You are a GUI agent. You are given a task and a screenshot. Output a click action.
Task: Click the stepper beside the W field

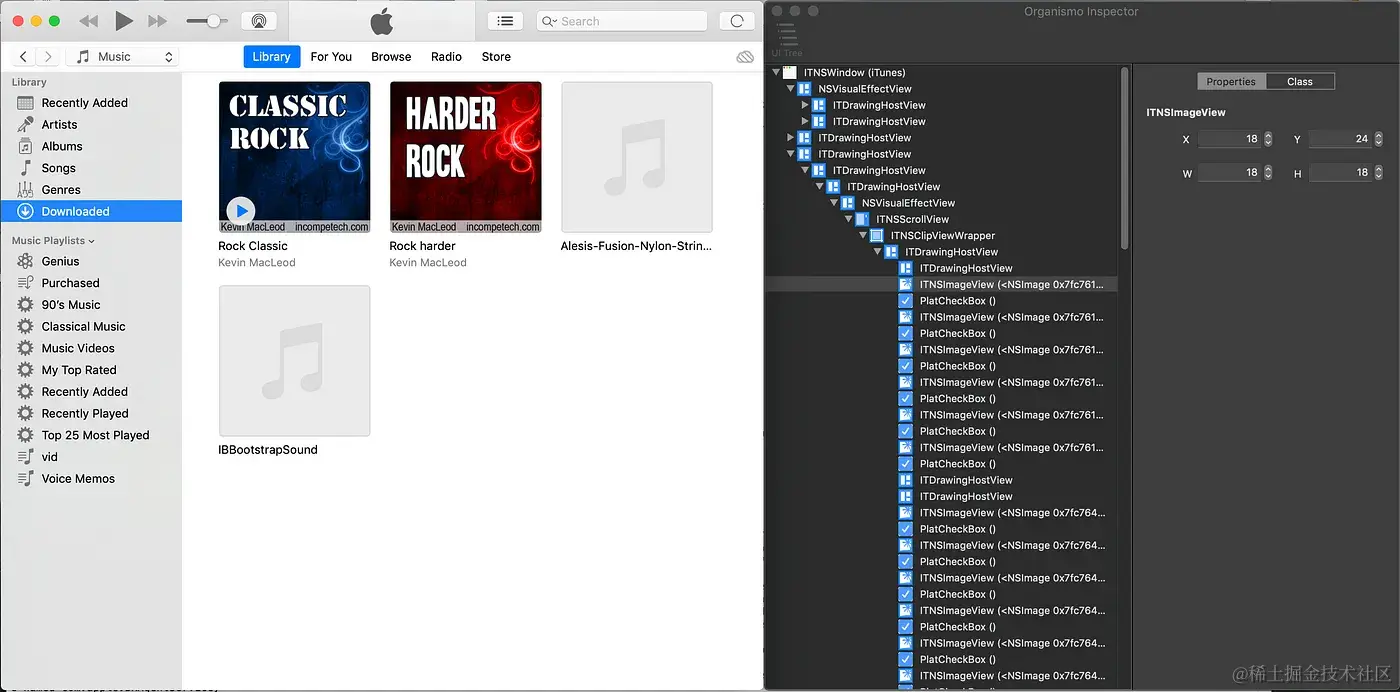1269,173
